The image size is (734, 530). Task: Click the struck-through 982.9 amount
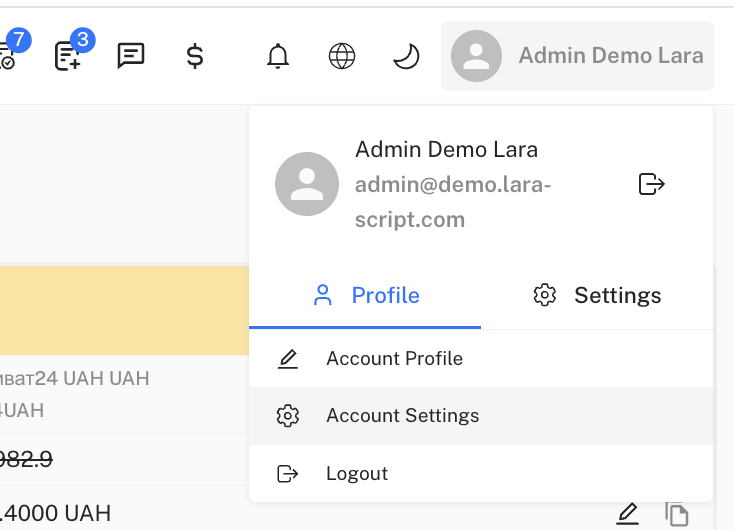(x=25, y=459)
